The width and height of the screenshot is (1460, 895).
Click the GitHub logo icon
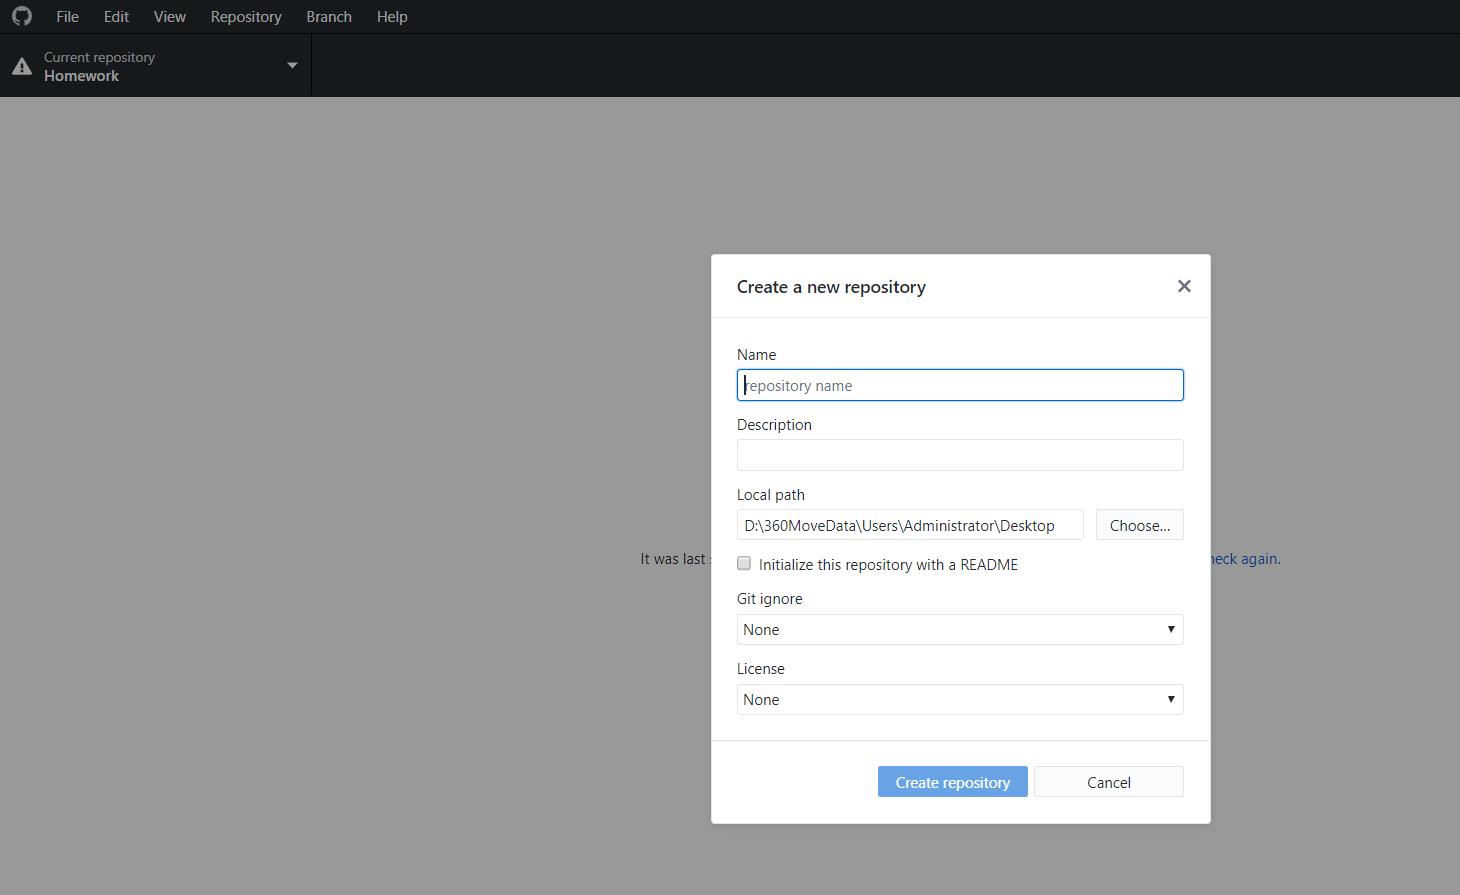[x=21, y=16]
